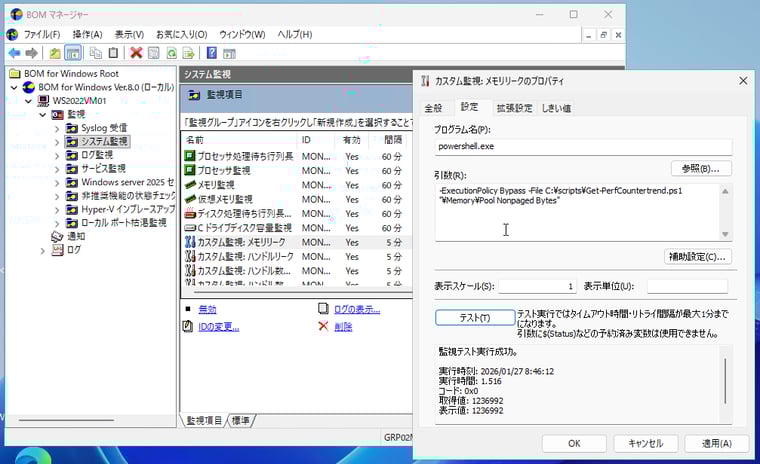Open the 操作(A) menu
Viewport: 760px width, 464px height.
coord(87,34)
